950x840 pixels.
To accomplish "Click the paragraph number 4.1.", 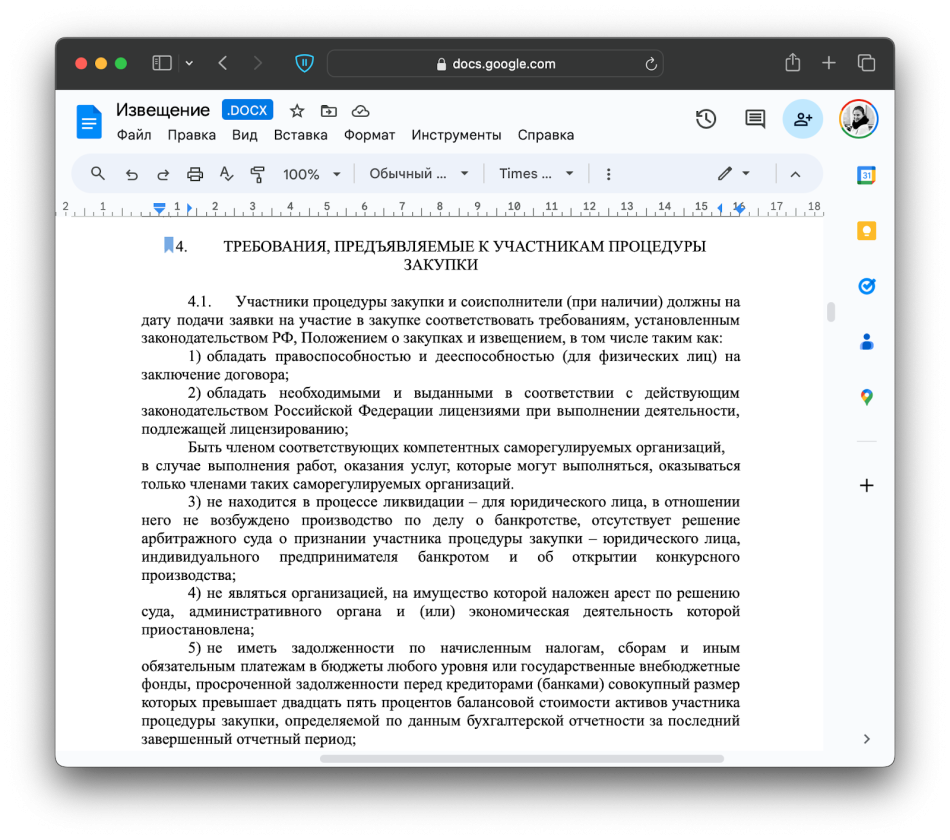I will [x=199, y=301].
